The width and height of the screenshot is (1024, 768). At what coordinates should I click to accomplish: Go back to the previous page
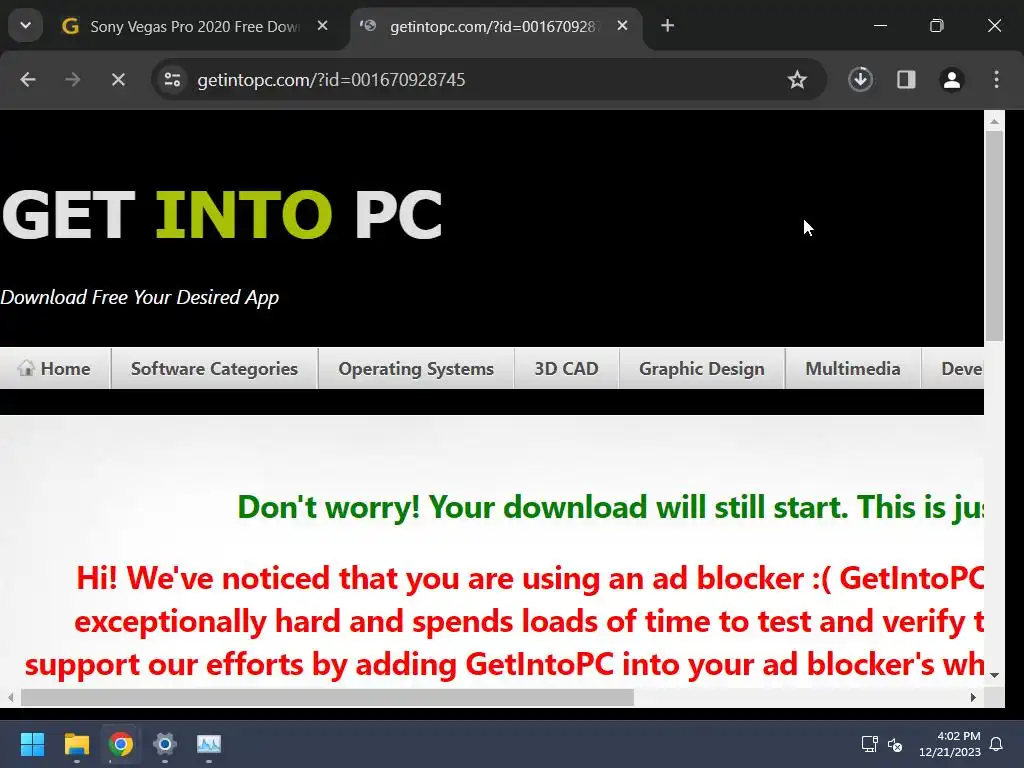point(27,80)
